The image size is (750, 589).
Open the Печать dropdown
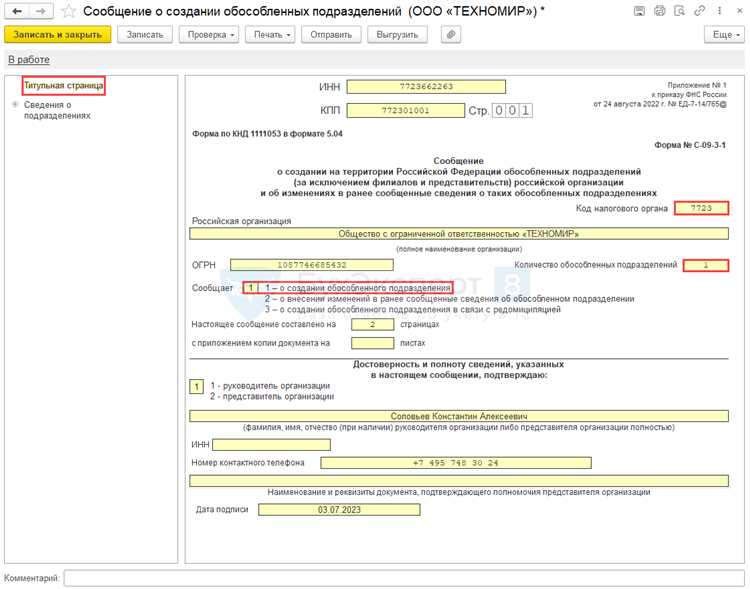tap(272, 34)
